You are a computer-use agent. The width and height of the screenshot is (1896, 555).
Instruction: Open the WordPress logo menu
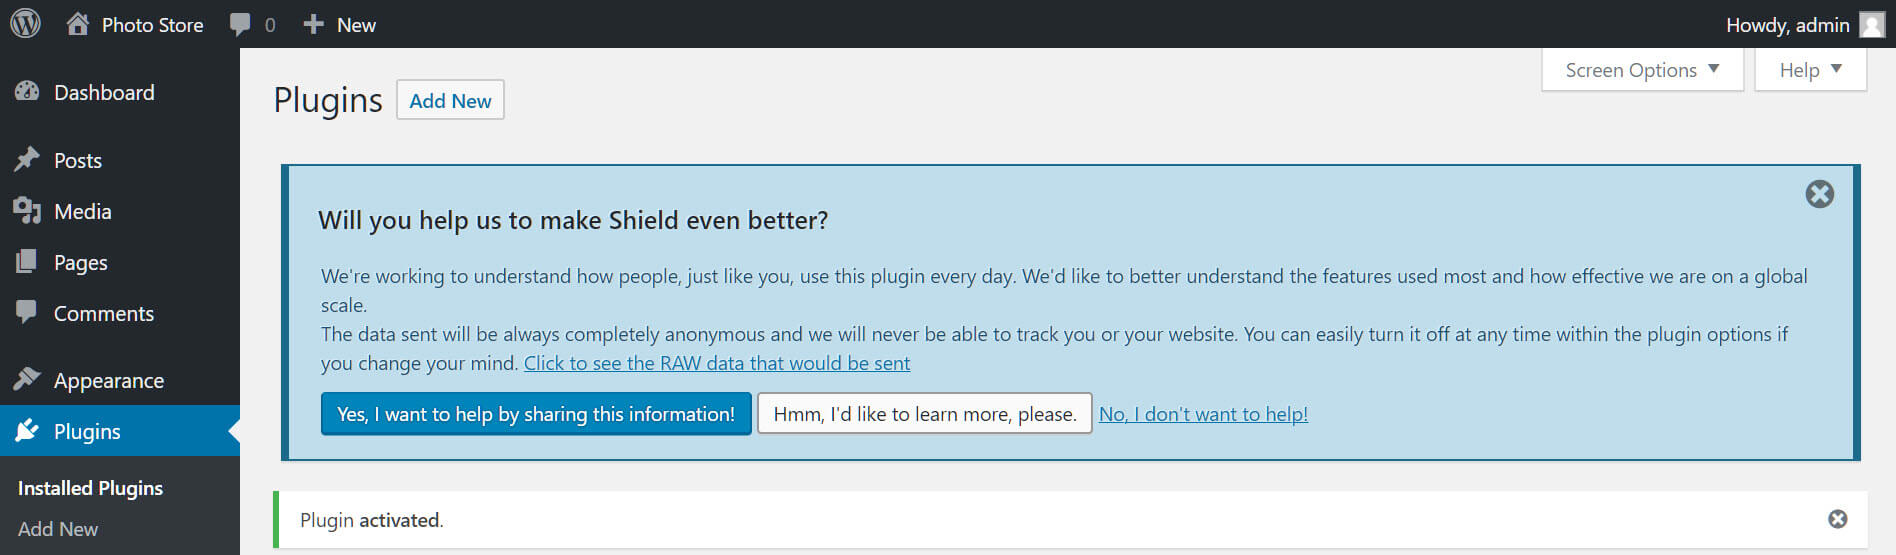pyautogui.click(x=25, y=24)
